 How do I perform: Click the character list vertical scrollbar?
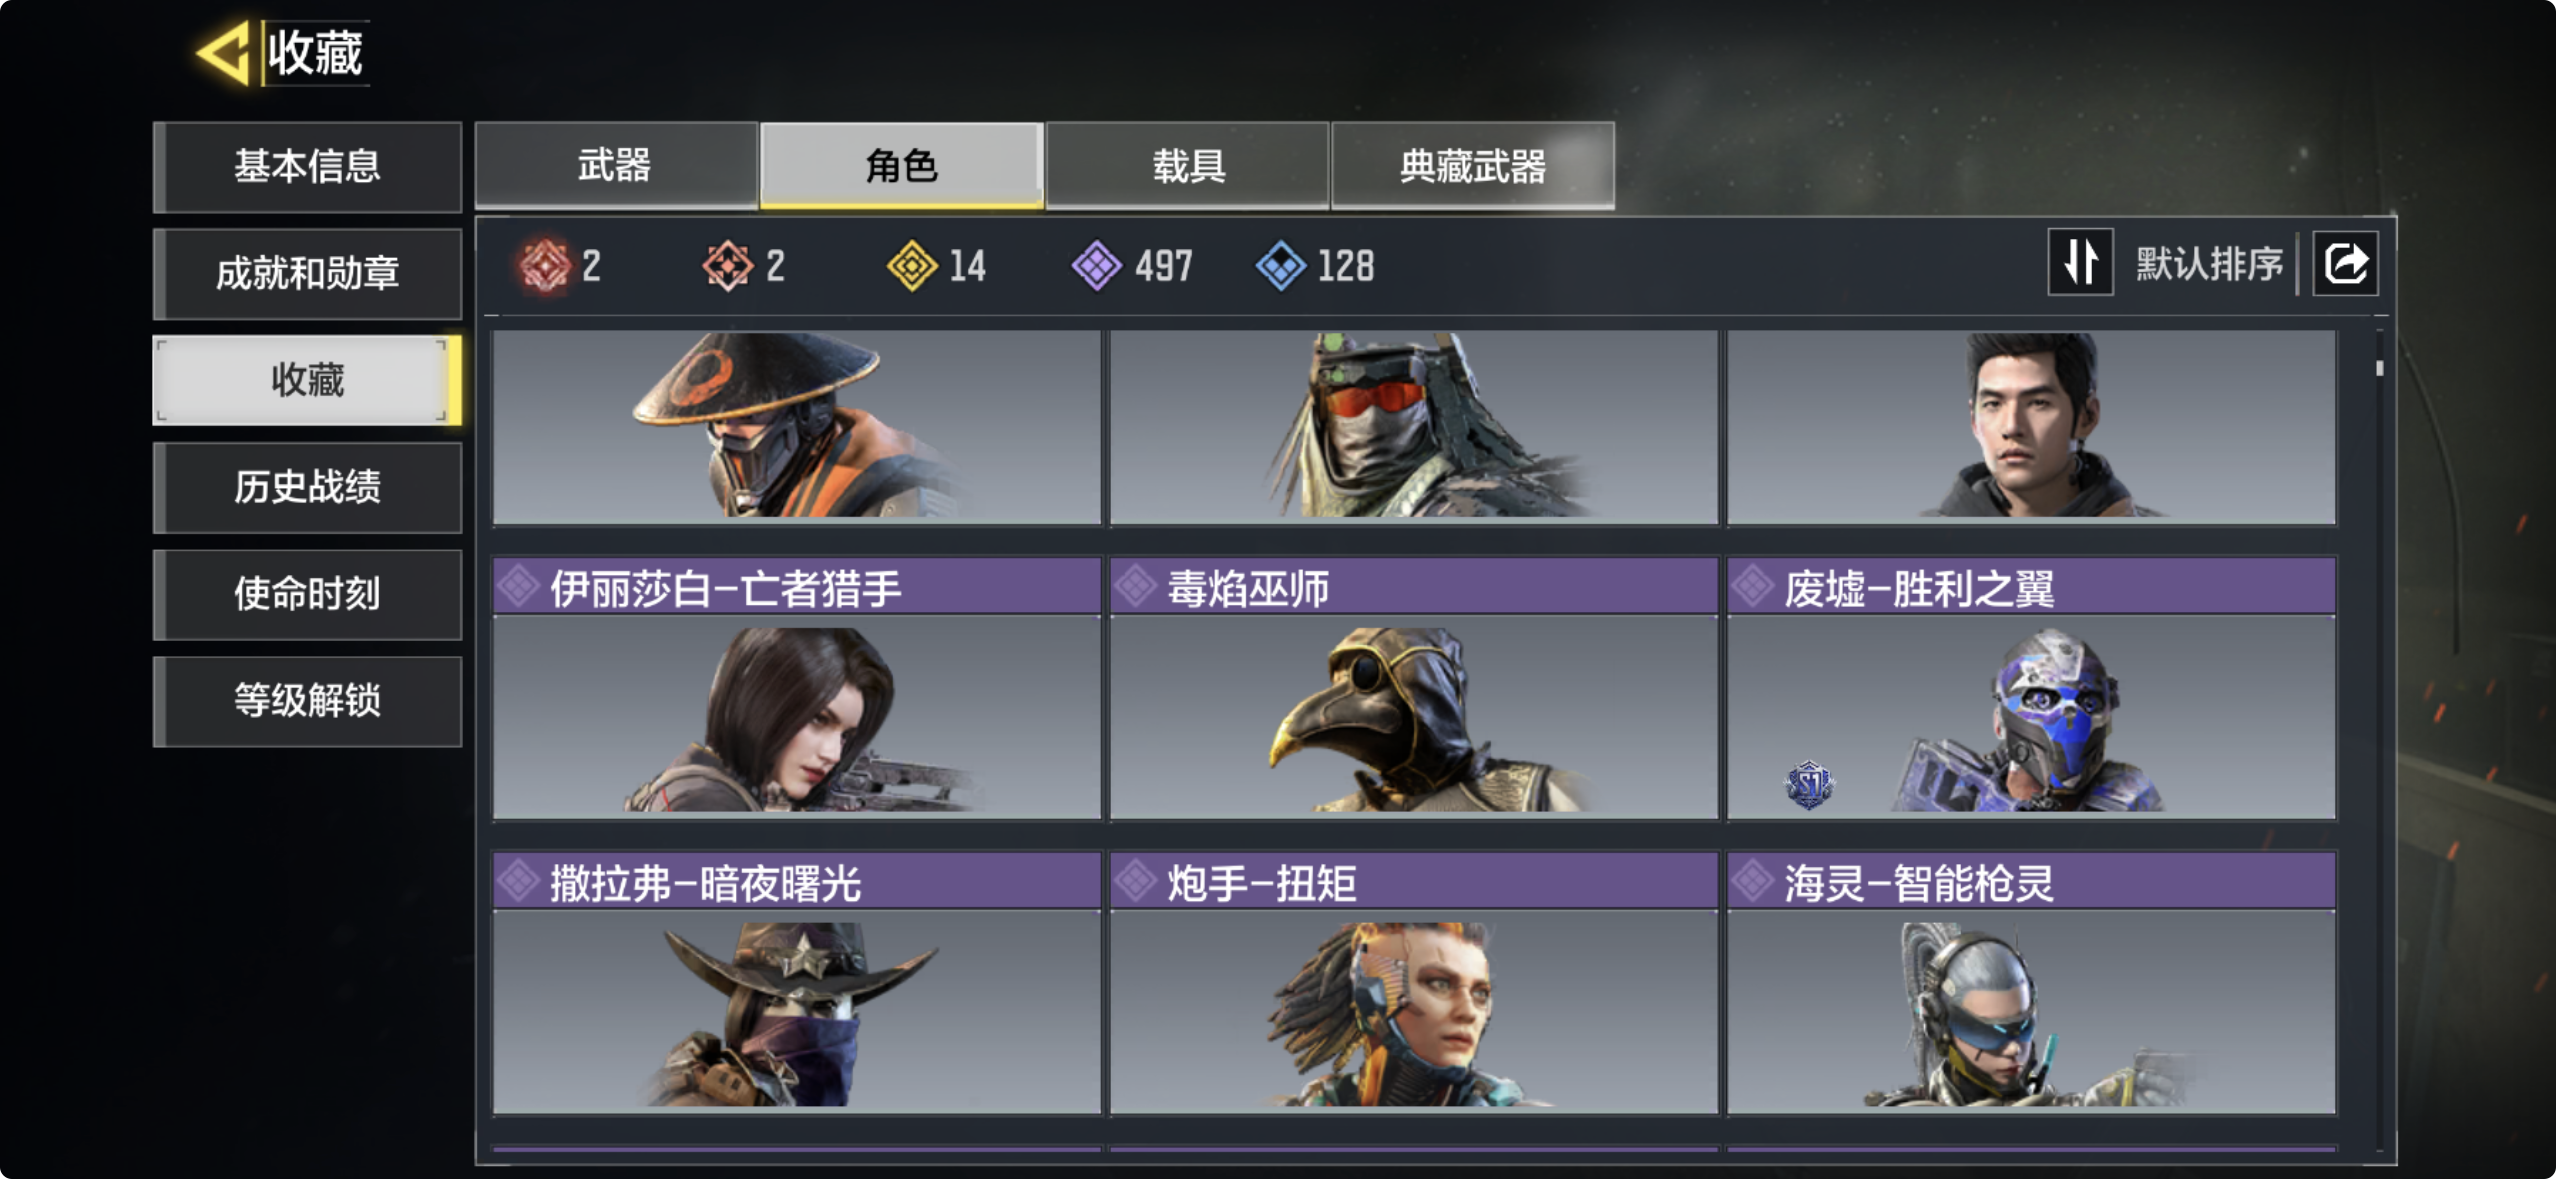(2379, 740)
